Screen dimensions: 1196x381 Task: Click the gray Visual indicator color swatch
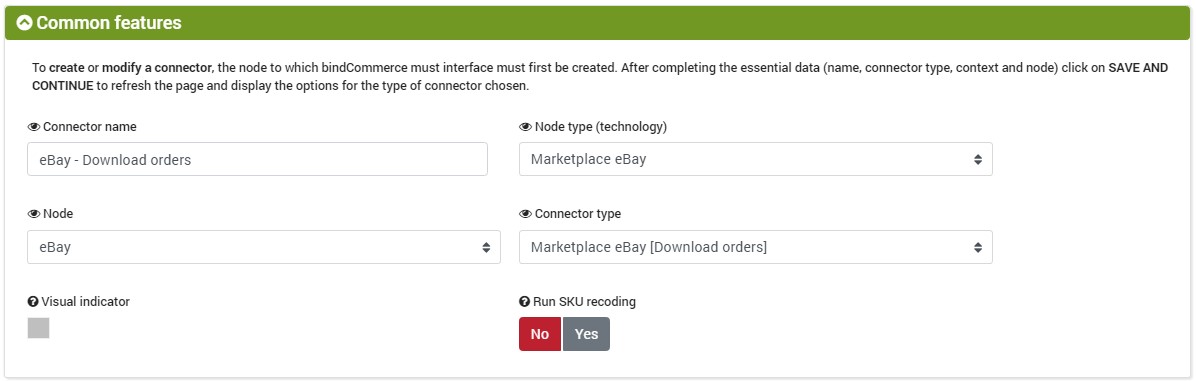[38, 328]
